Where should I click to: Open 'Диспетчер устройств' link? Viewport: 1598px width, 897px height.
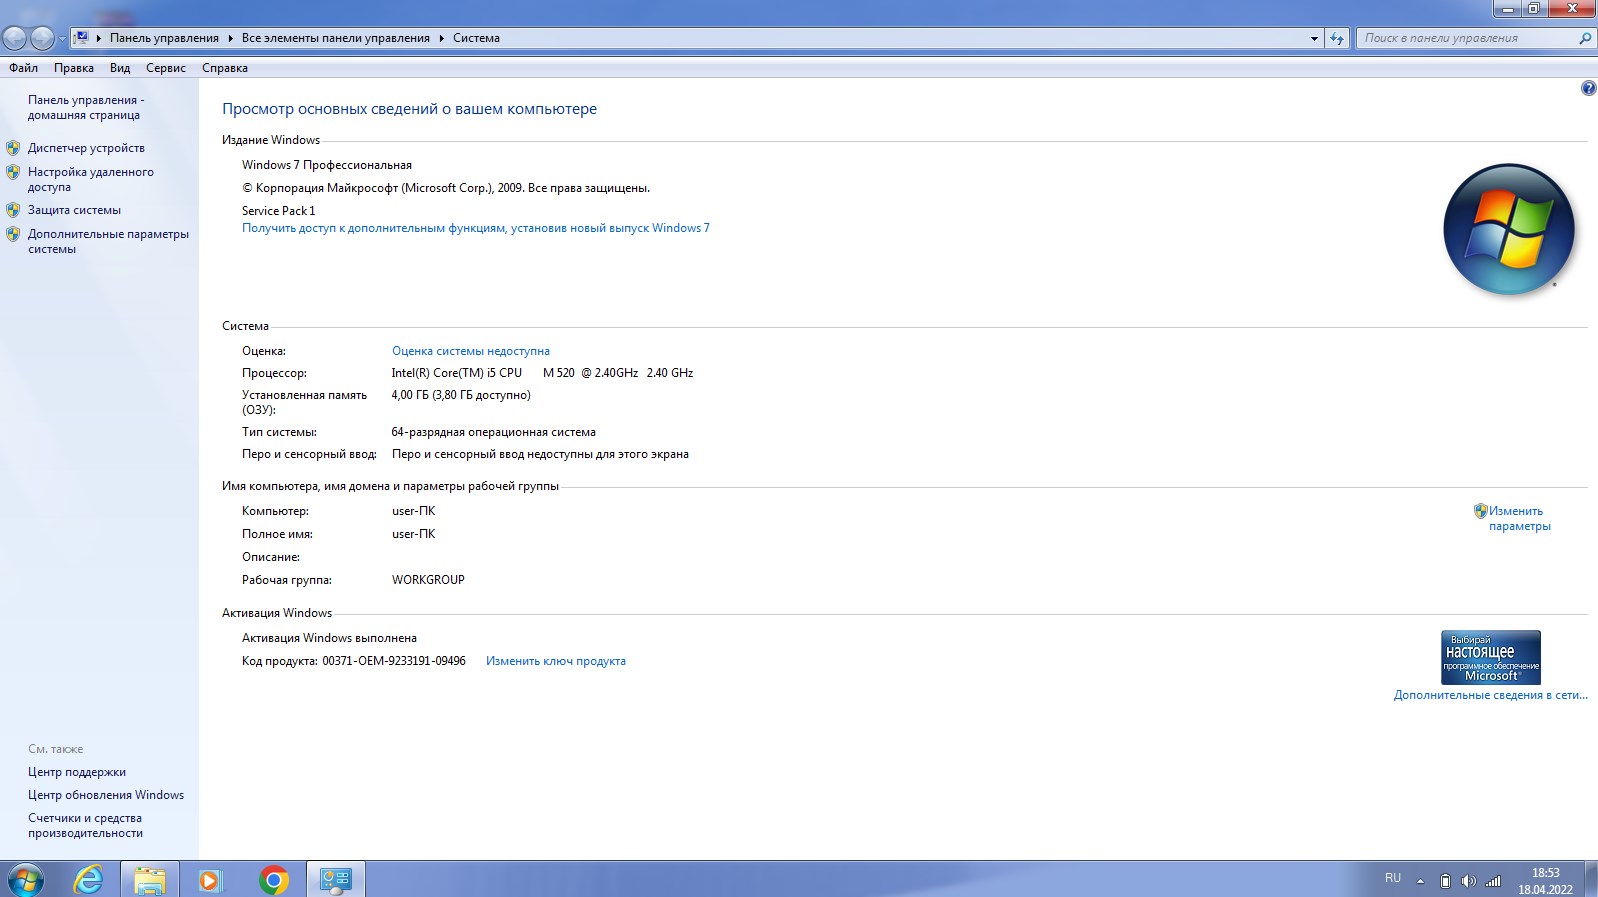point(86,148)
